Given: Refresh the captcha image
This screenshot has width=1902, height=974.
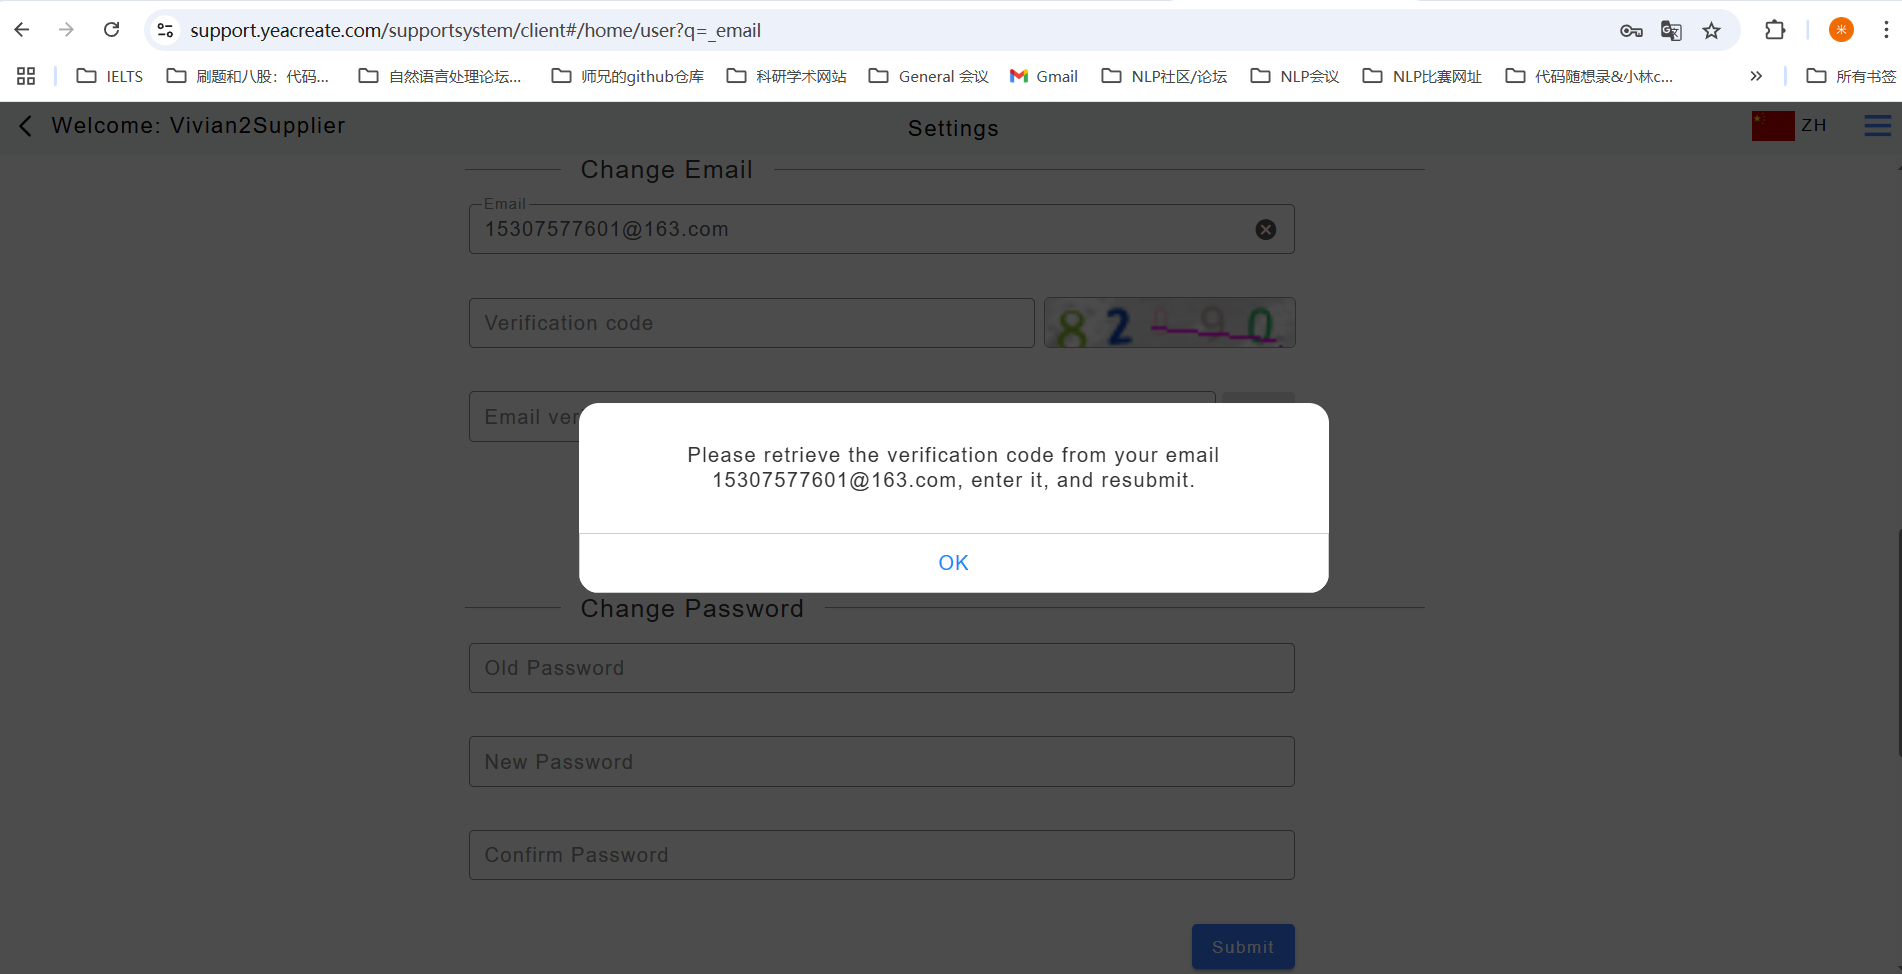Looking at the screenshot, I should (x=1169, y=323).
